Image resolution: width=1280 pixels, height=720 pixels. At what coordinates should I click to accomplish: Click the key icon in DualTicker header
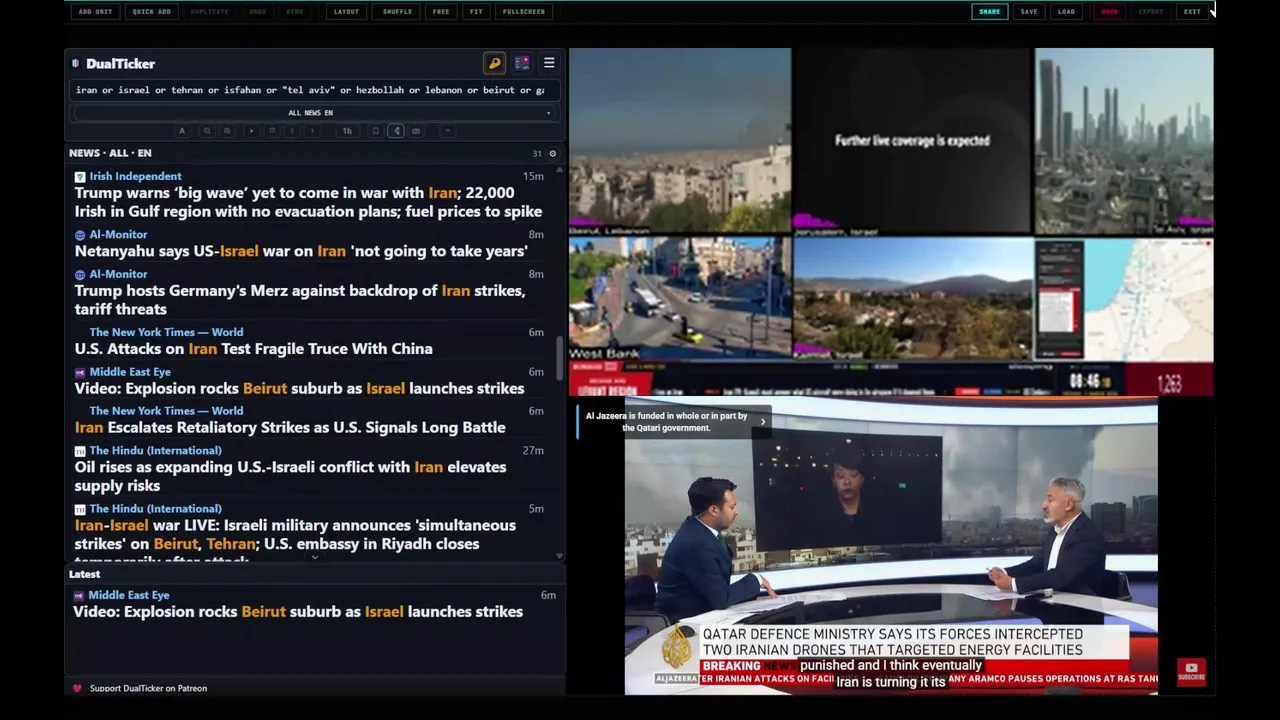pyautogui.click(x=494, y=63)
